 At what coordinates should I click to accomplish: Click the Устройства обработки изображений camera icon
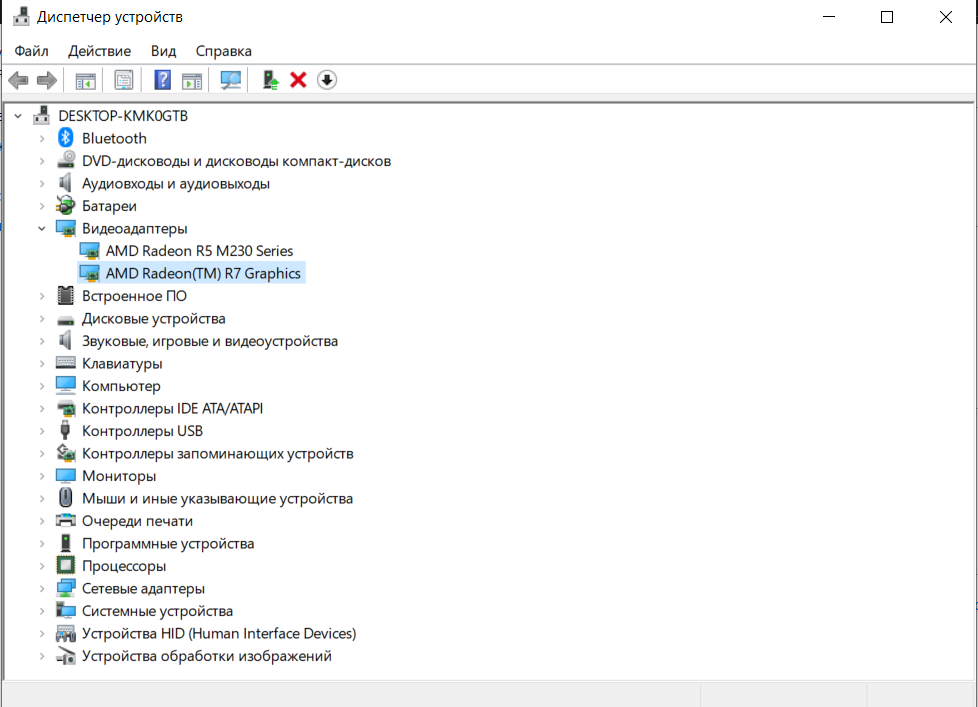coord(65,656)
